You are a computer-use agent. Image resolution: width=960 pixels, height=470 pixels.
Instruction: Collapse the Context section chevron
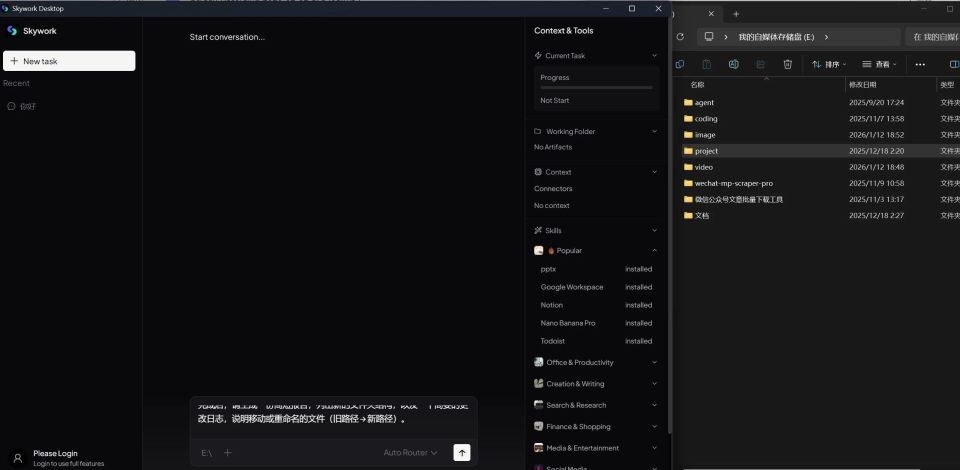[x=654, y=172]
